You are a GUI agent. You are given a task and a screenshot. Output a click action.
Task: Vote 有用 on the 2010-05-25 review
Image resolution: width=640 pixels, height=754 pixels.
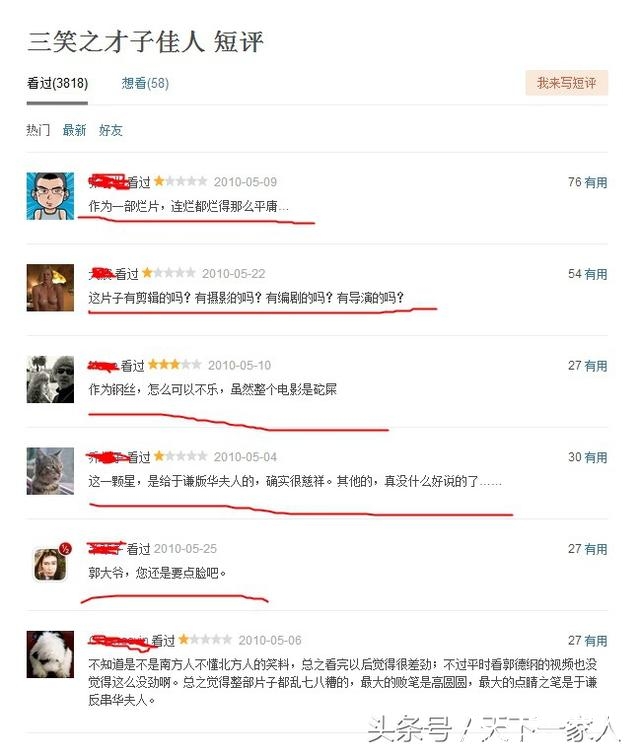[596, 549]
